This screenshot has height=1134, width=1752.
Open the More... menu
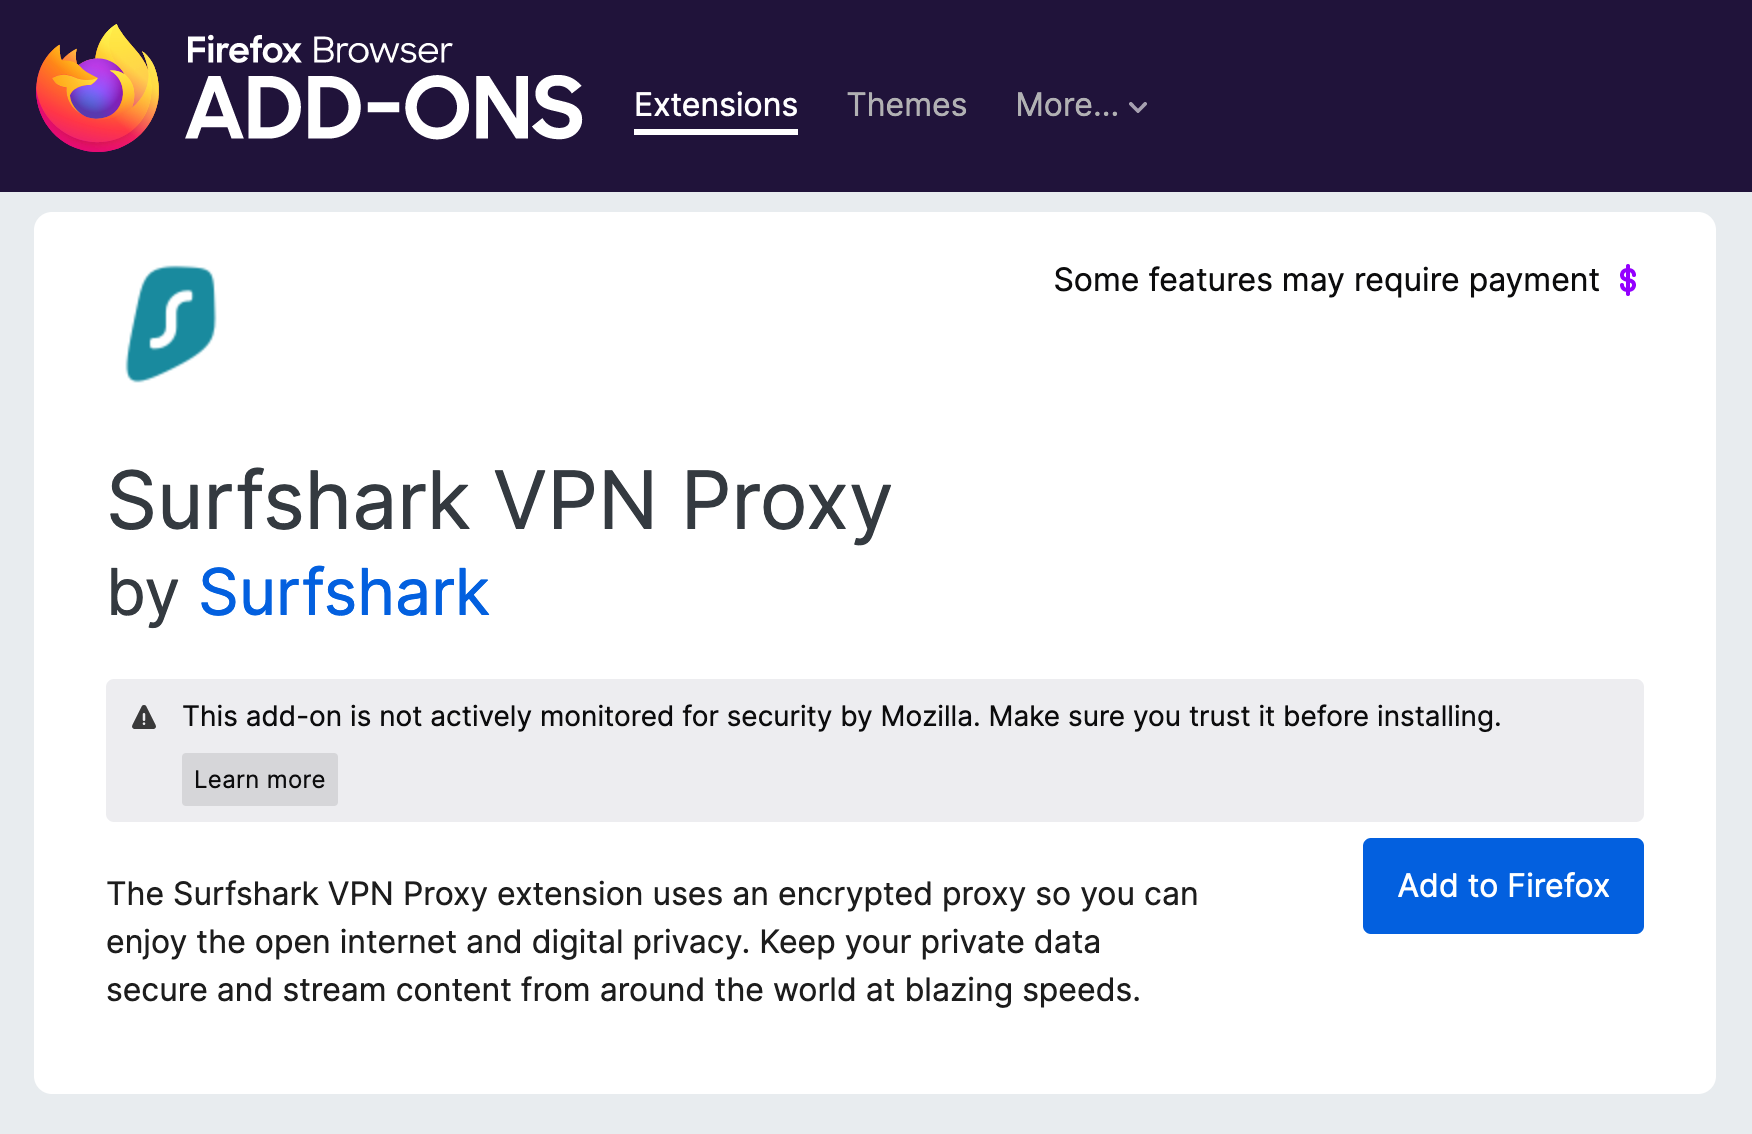click(x=1068, y=105)
